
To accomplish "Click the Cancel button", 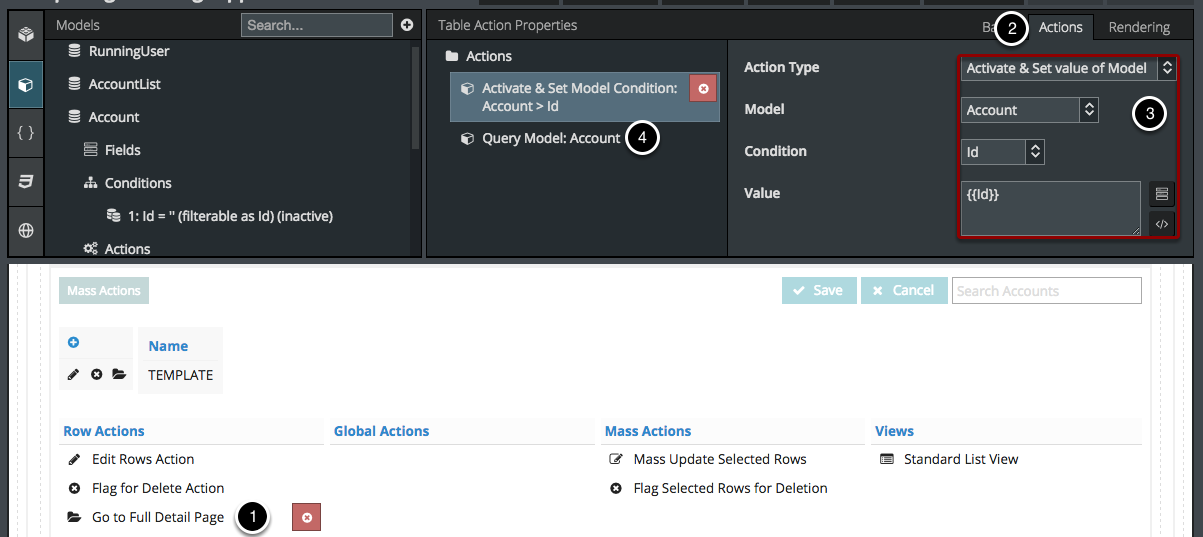I will (x=903, y=290).
